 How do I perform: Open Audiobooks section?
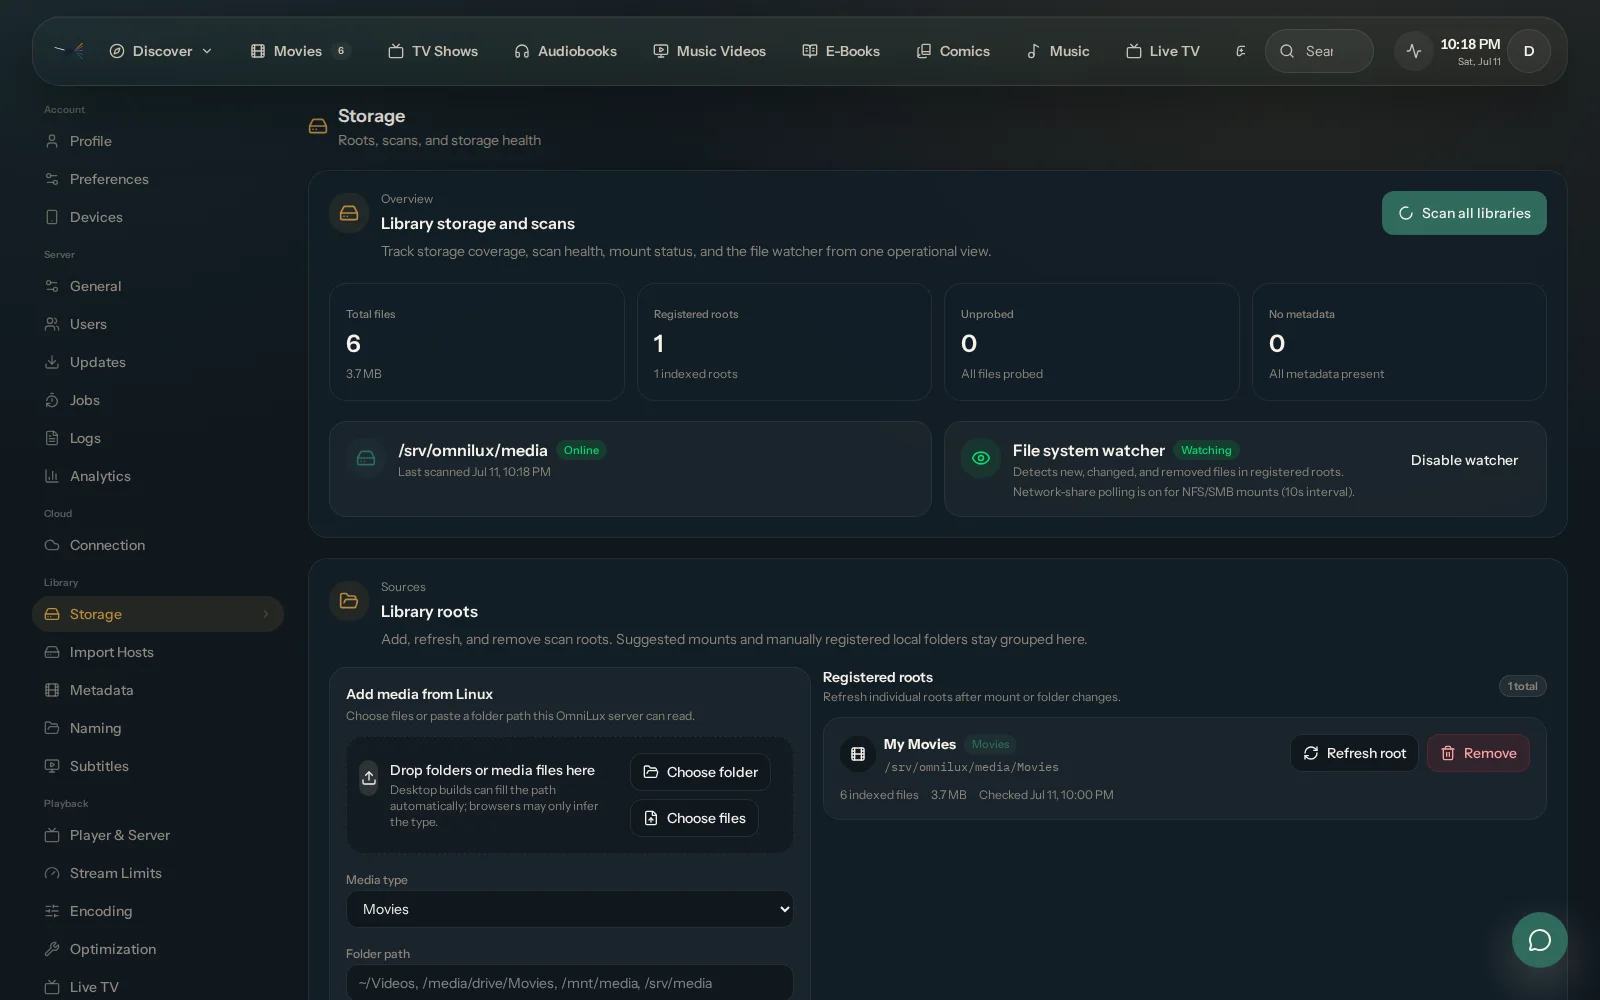tap(565, 51)
